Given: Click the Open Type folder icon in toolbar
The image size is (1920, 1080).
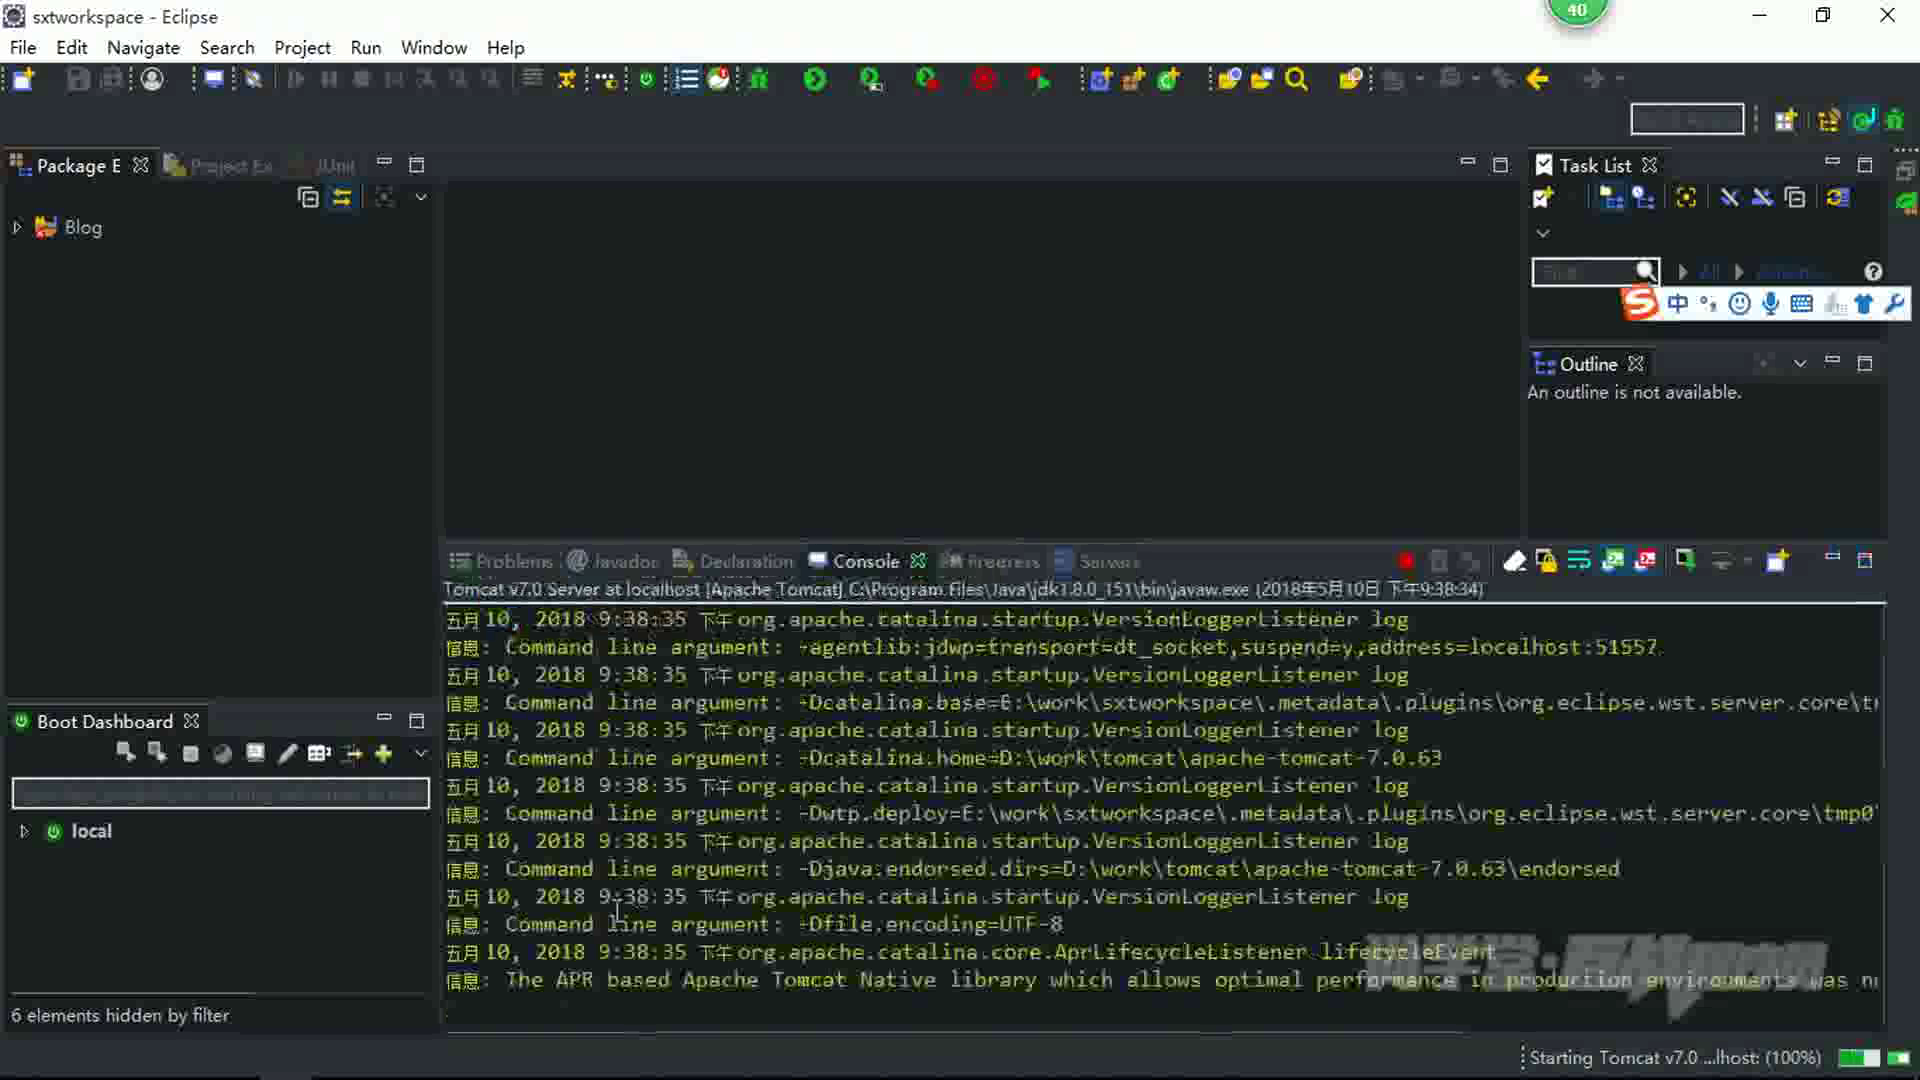Looking at the screenshot, I should (1229, 79).
